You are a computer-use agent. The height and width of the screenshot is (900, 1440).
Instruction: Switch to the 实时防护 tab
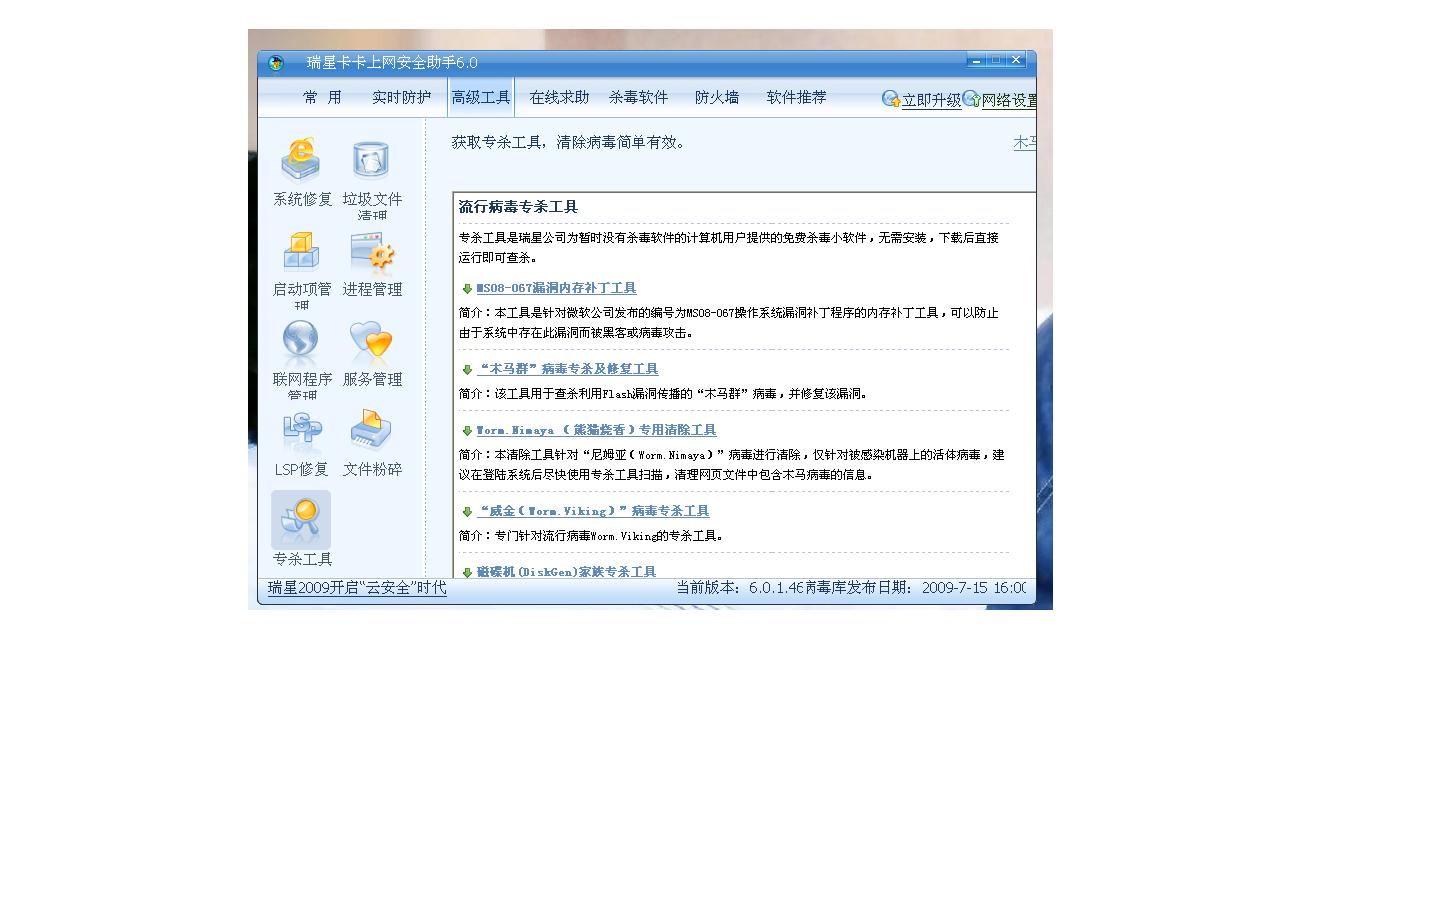[x=401, y=97]
